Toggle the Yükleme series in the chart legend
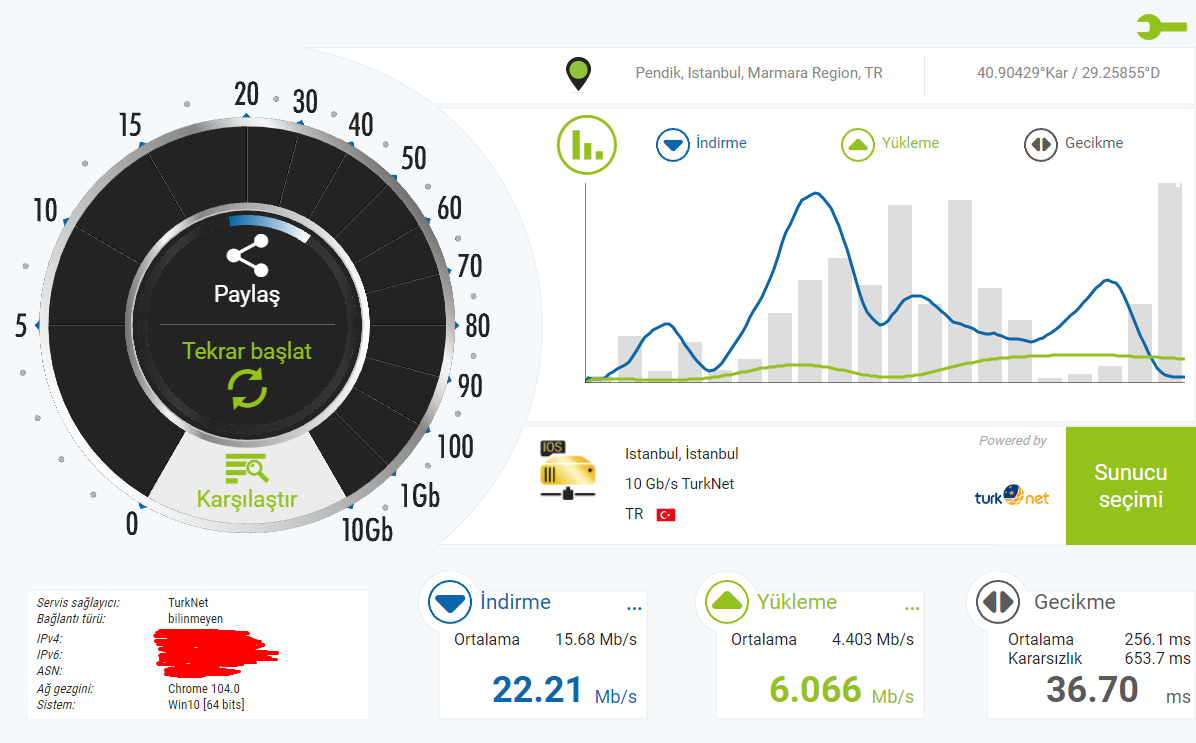The height and width of the screenshot is (743, 1196). point(889,144)
